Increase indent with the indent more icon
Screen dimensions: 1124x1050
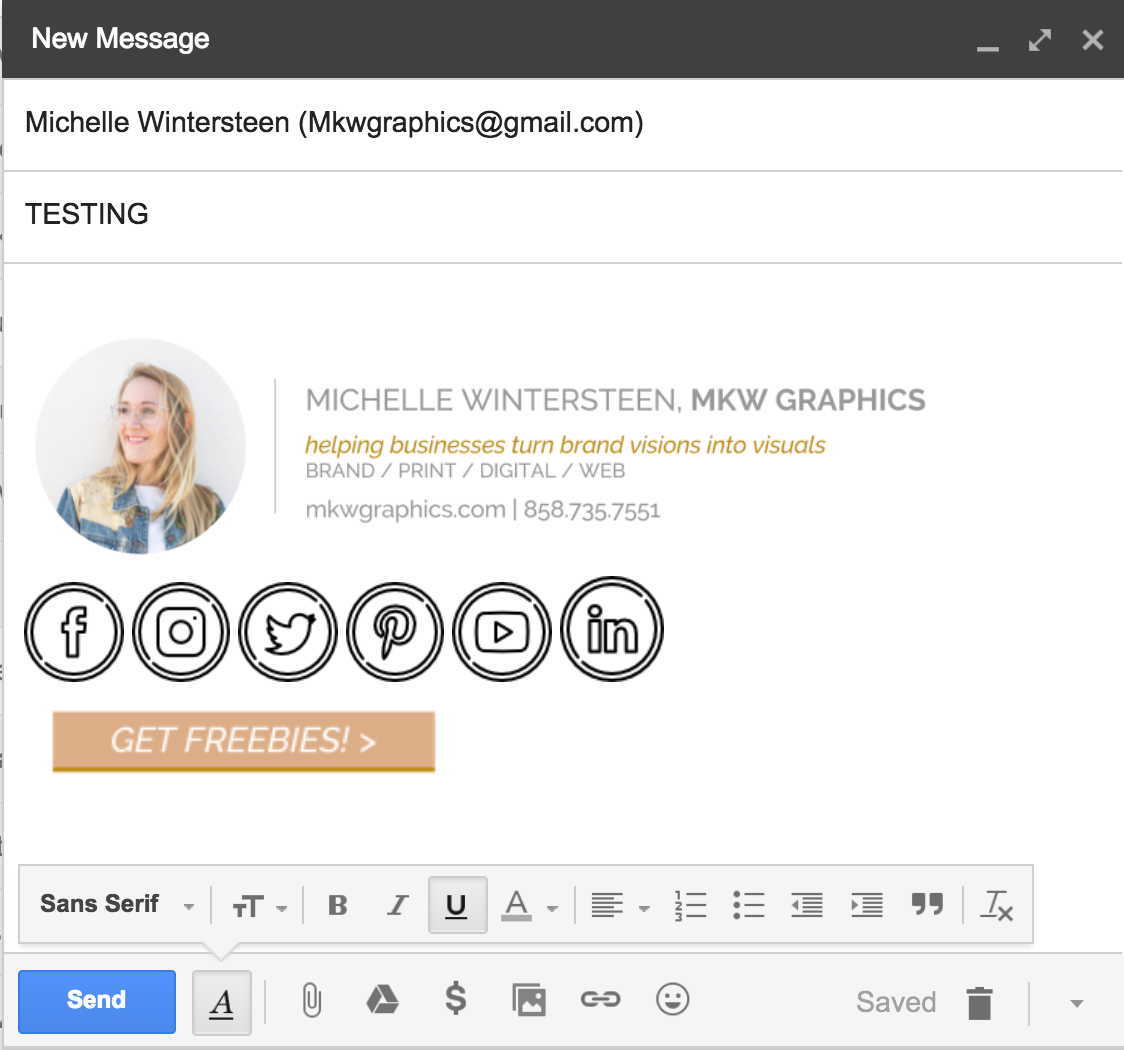(x=867, y=905)
